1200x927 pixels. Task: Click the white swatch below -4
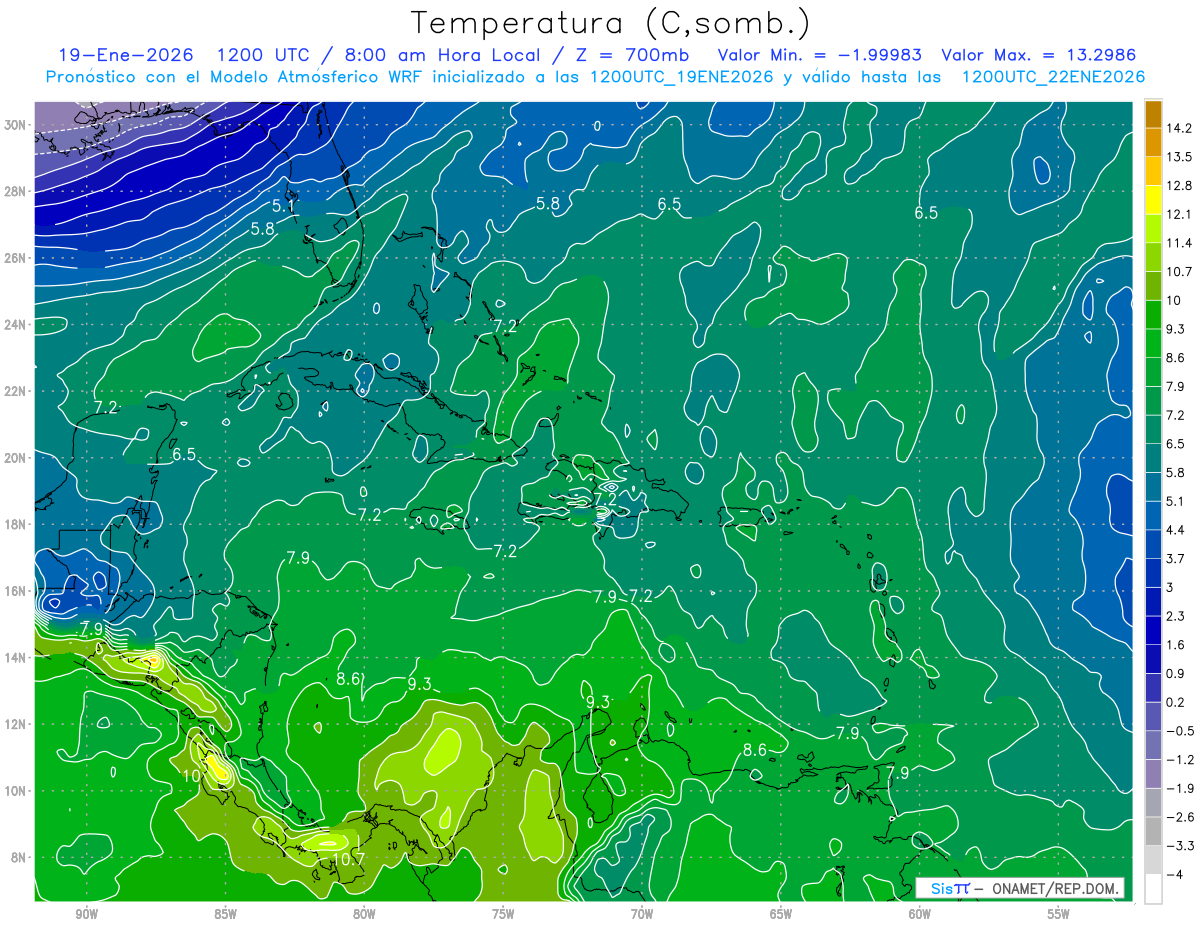click(1153, 889)
